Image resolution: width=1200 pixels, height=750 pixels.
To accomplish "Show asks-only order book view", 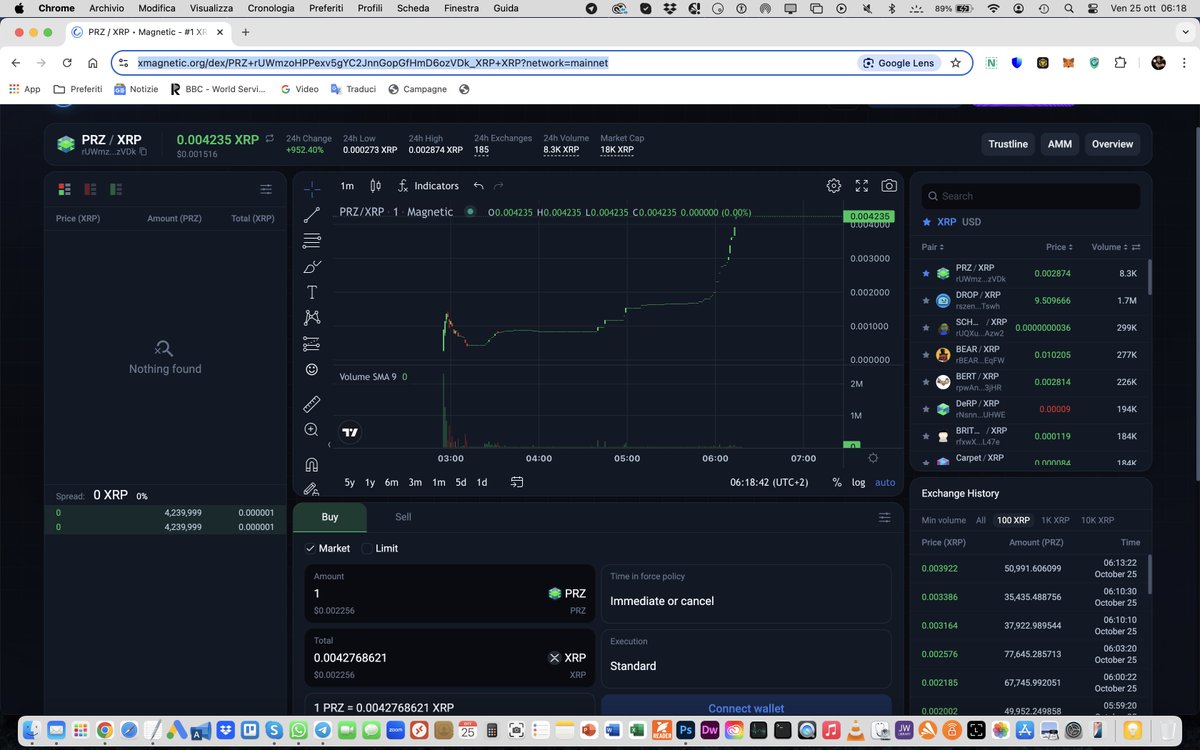I will click(91, 189).
